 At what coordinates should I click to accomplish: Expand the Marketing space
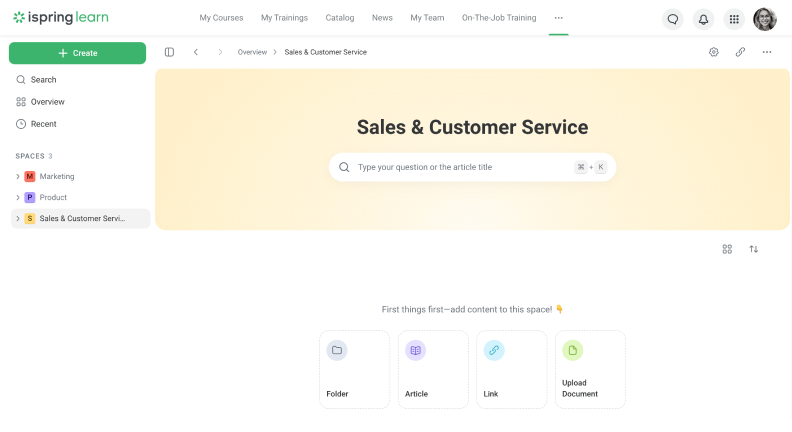[x=18, y=177]
